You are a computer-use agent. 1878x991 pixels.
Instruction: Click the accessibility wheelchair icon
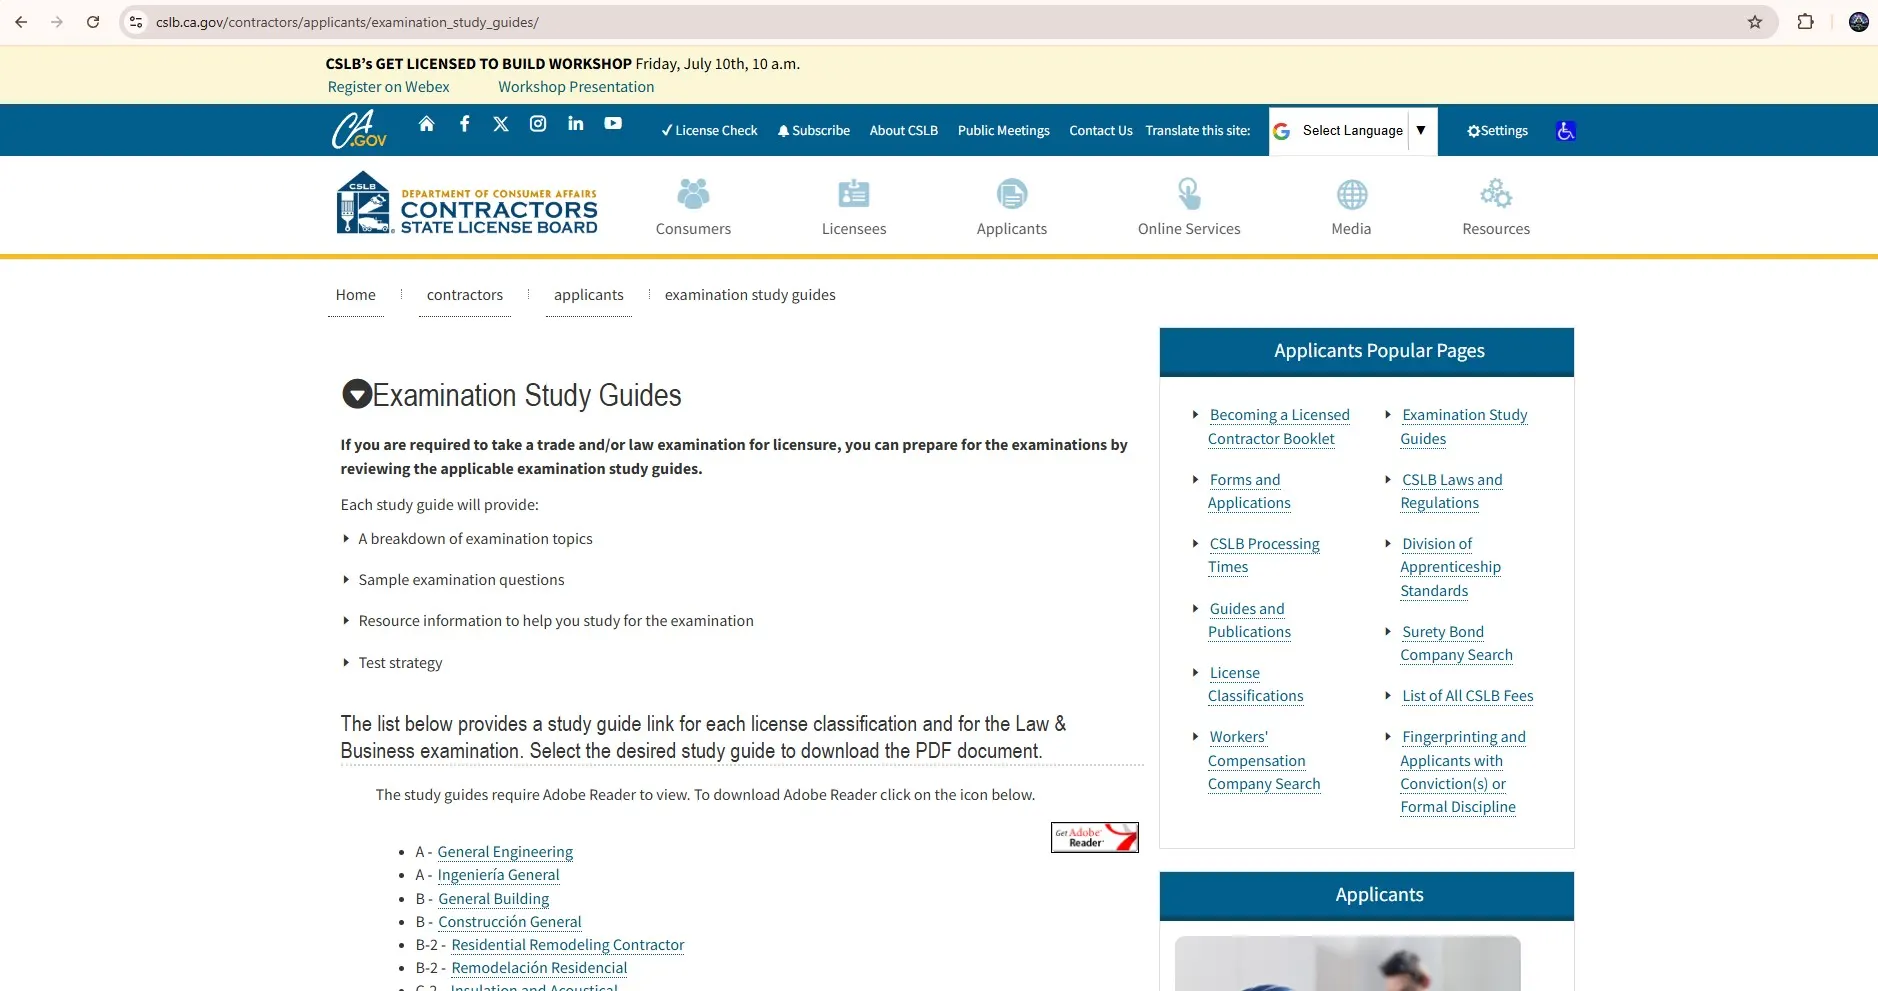tap(1566, 131)
